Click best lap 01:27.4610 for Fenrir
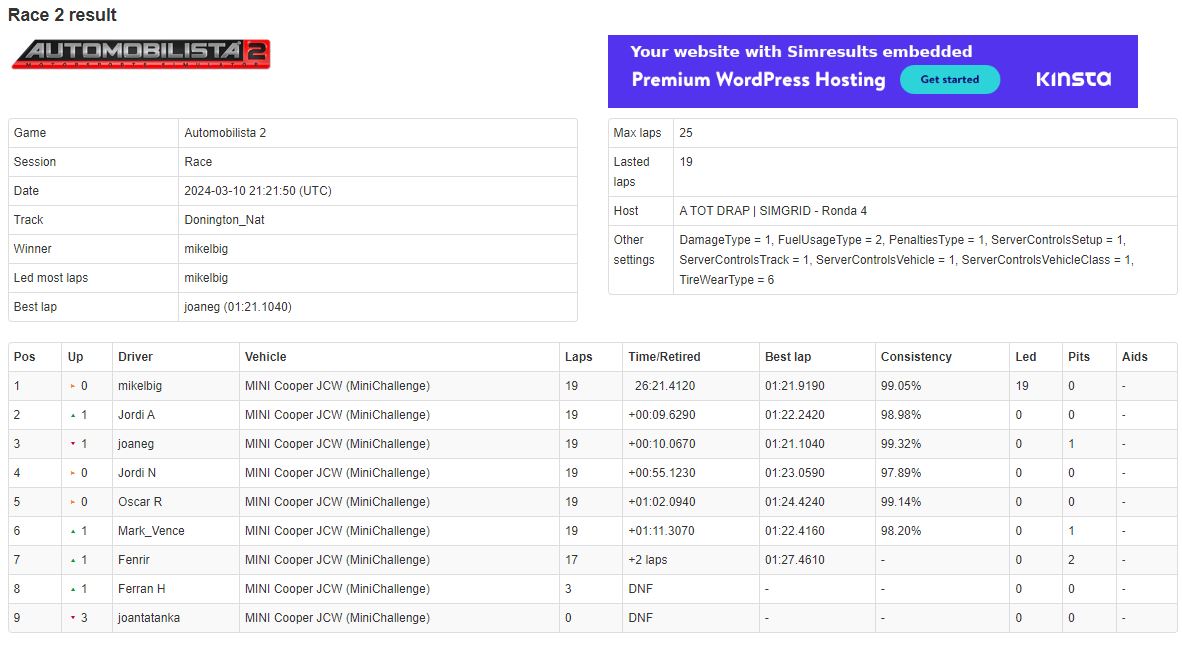Viewport: 1182px width, 649px height. [x=795, y=560]
